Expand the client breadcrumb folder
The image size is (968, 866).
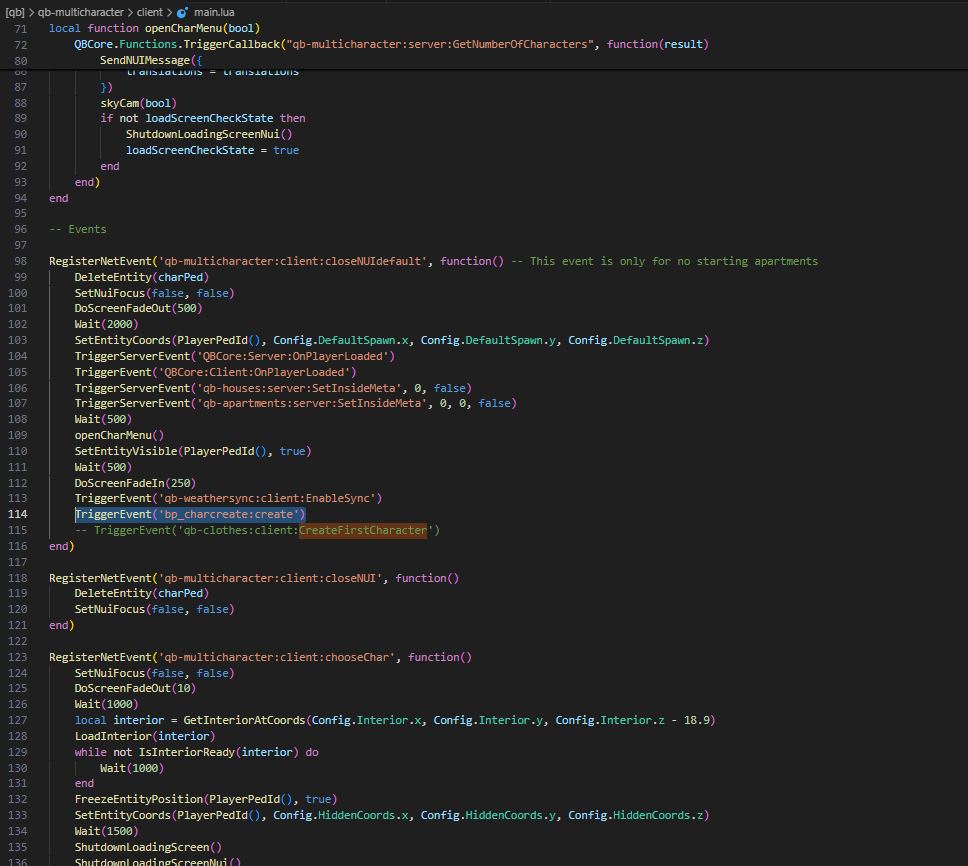pos(149,12)
